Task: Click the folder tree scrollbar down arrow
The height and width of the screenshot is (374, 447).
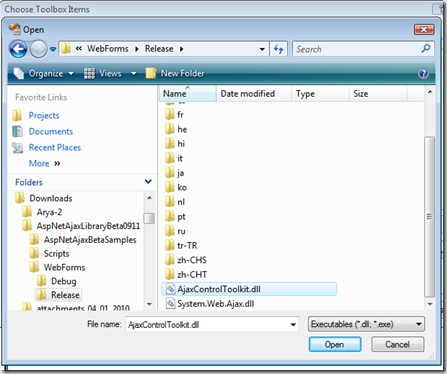Action: [149, 304]
